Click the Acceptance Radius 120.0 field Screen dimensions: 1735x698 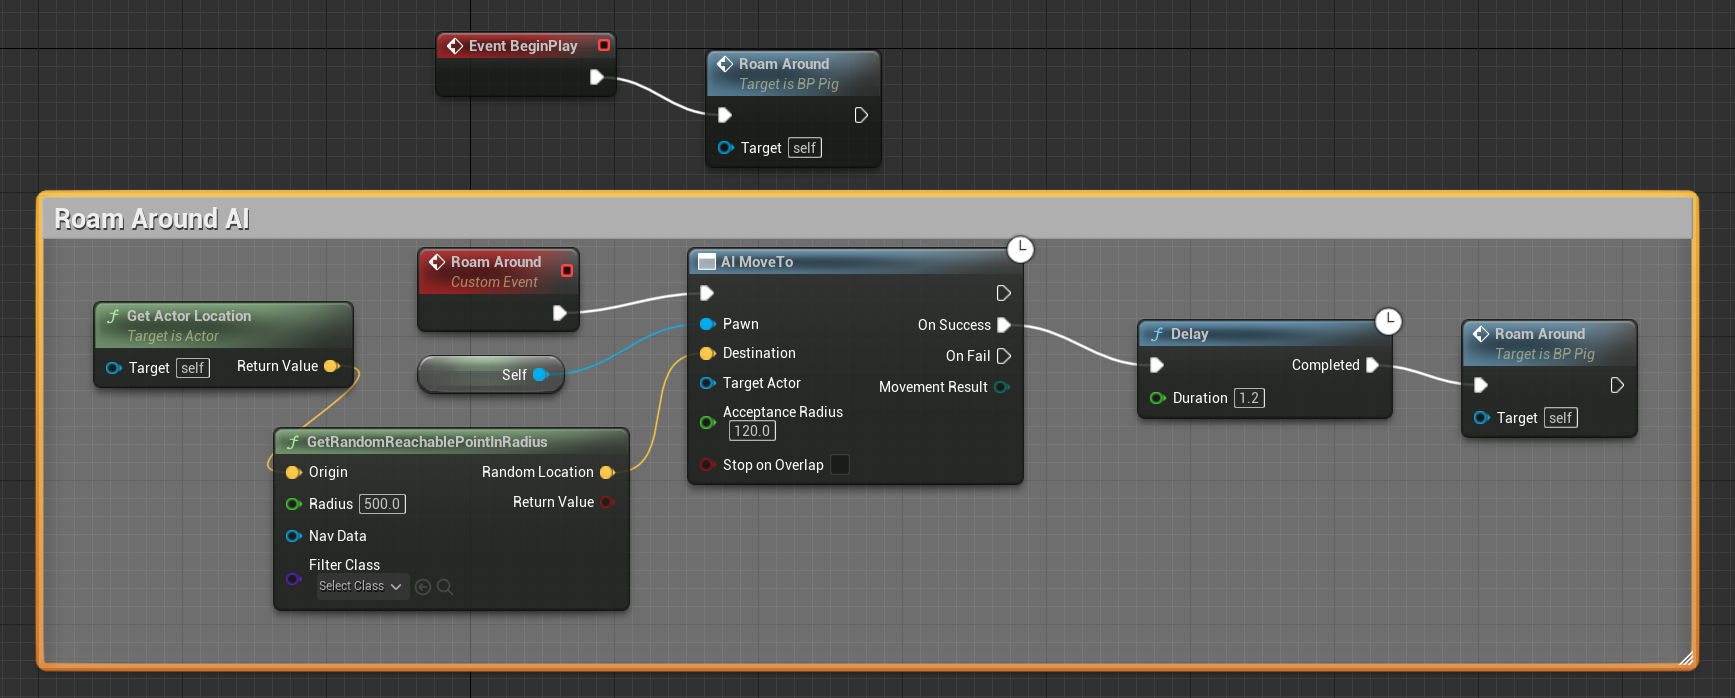coord(752,431)
